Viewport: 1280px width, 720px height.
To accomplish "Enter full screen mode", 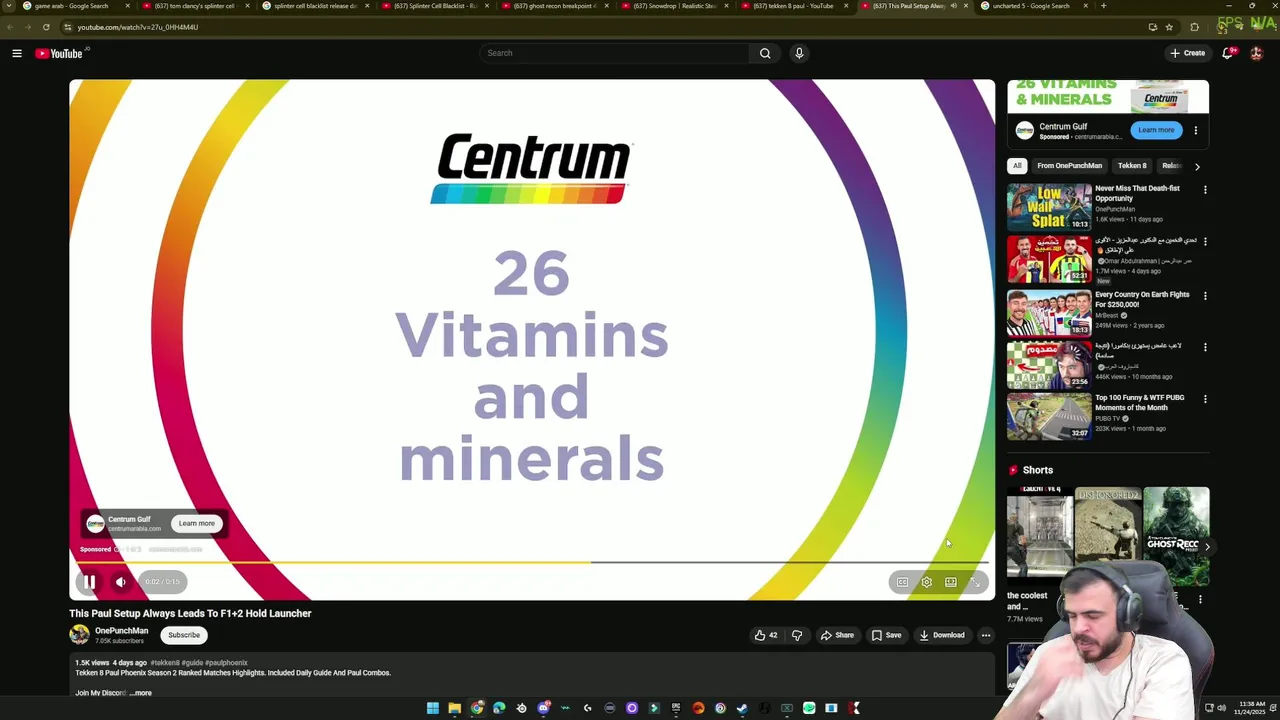I will [x=976, y=582].
